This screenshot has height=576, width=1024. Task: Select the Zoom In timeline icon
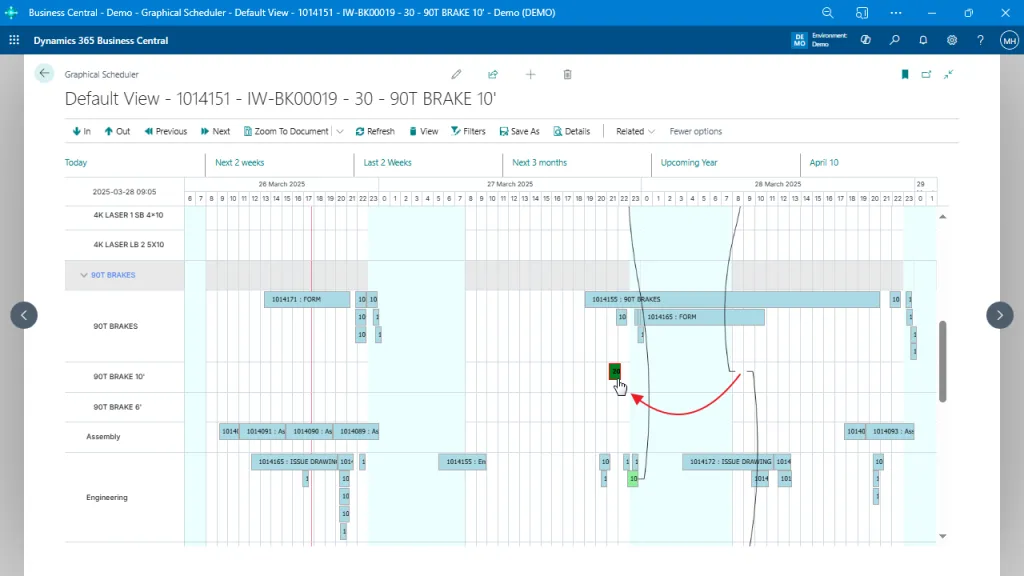(x=80, y=131)
